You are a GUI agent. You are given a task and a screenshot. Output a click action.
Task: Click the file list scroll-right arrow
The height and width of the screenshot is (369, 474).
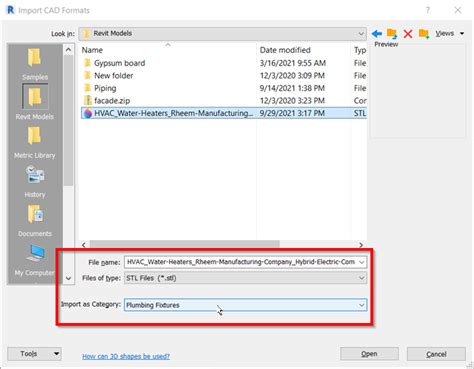coord(361,245)
